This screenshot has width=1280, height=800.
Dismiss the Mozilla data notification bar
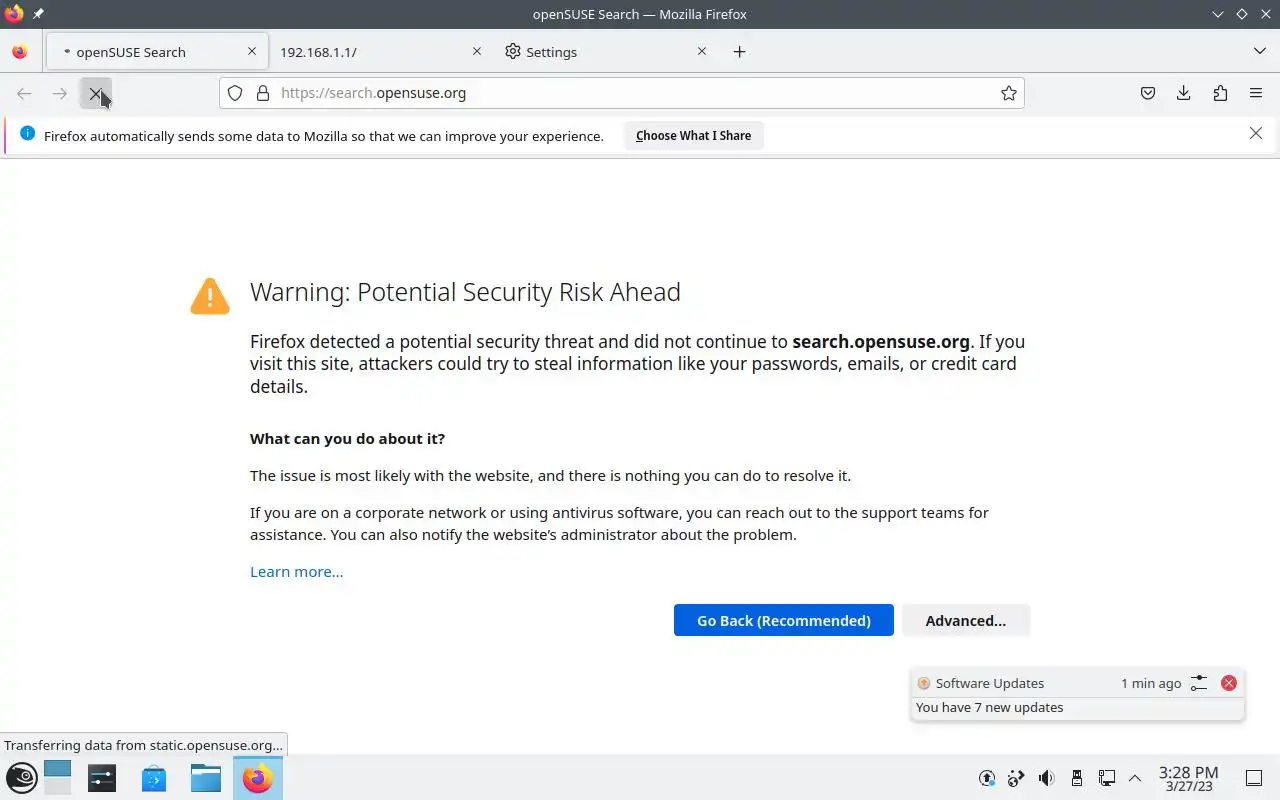click(1256, 133)
